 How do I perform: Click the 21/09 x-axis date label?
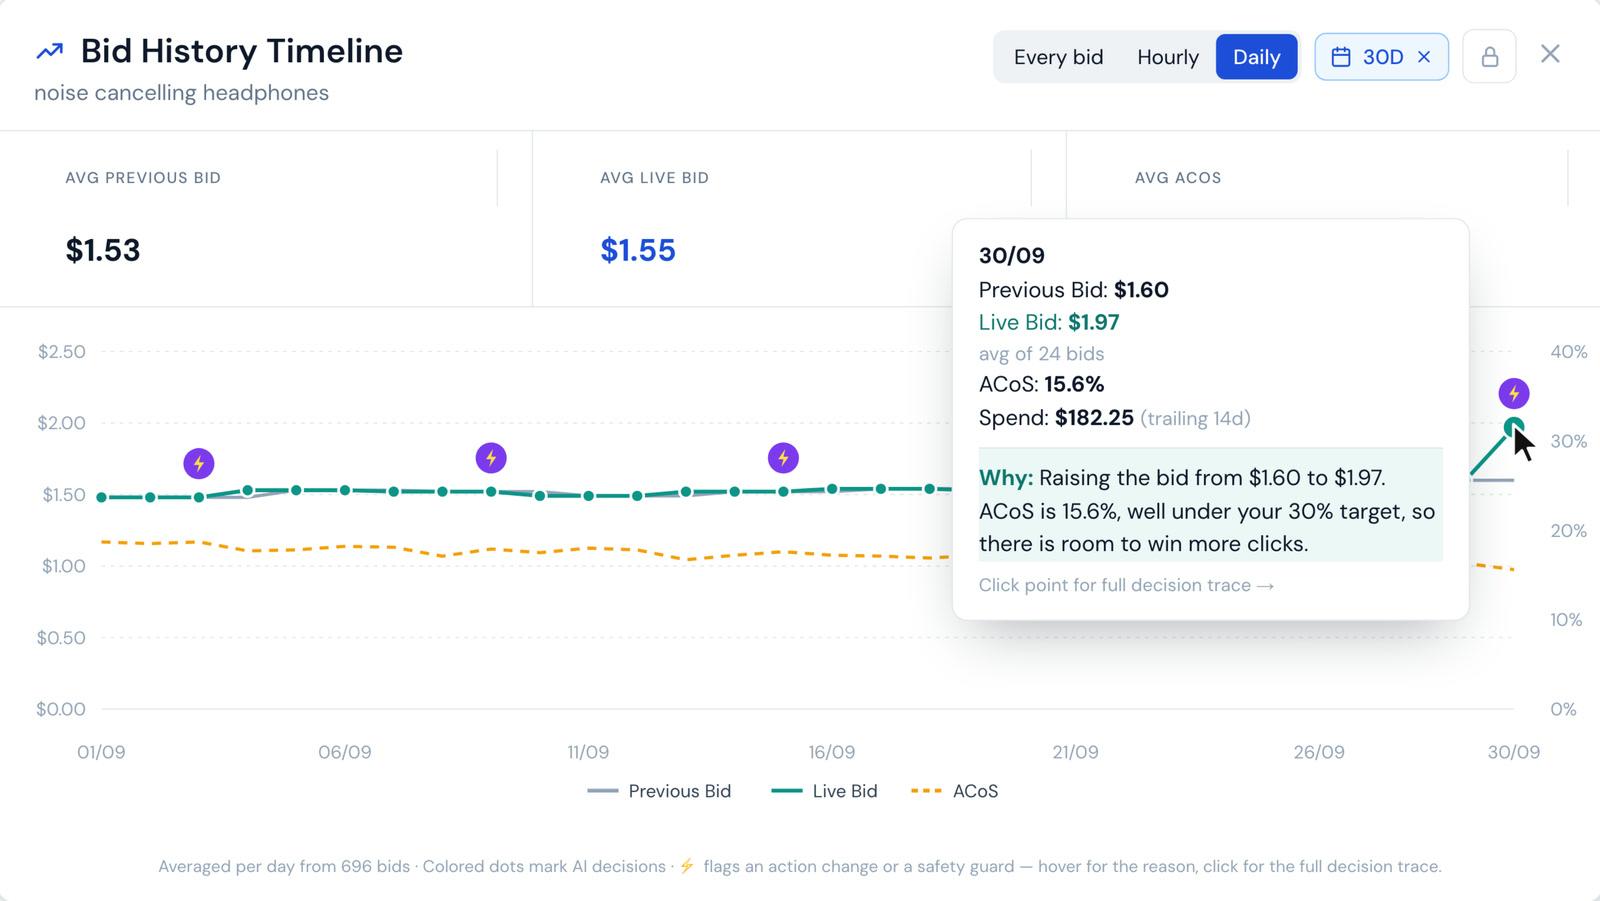1075,752
